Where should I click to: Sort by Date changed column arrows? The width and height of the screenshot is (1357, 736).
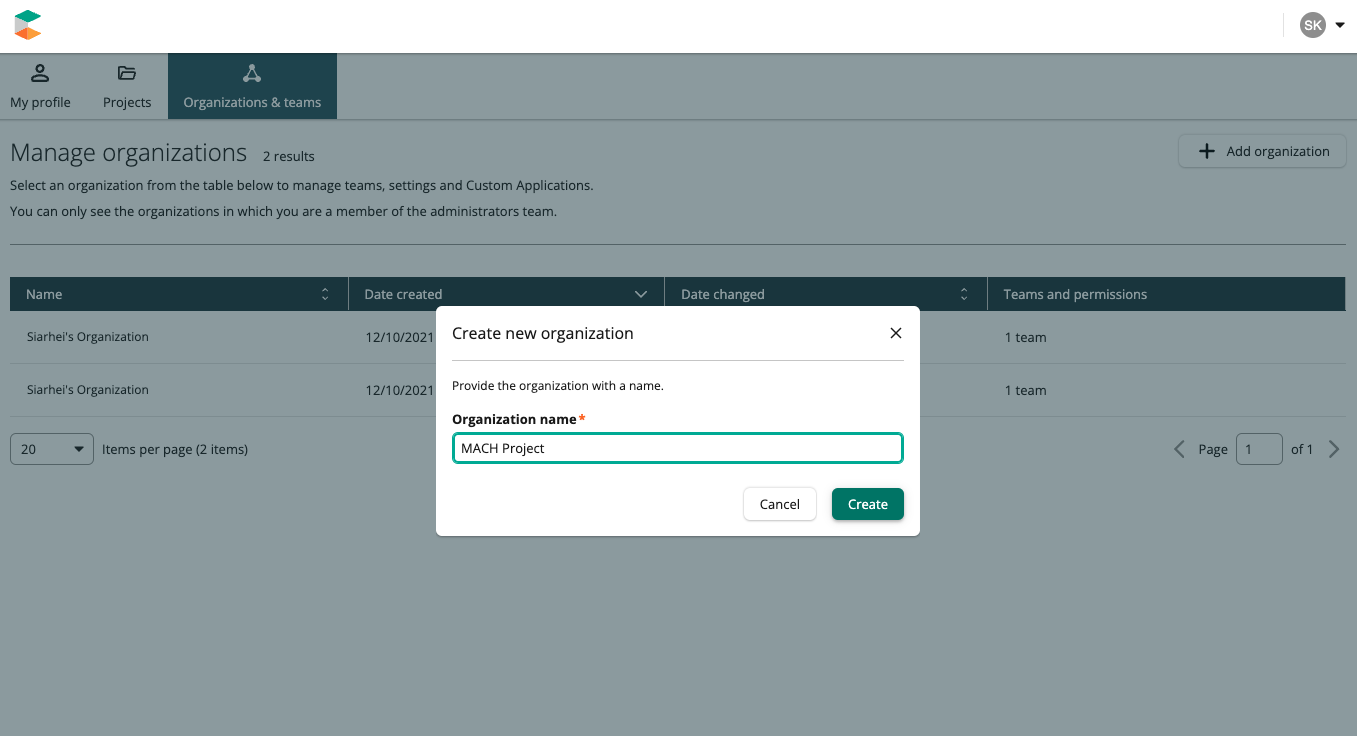(x=964, y=294)
